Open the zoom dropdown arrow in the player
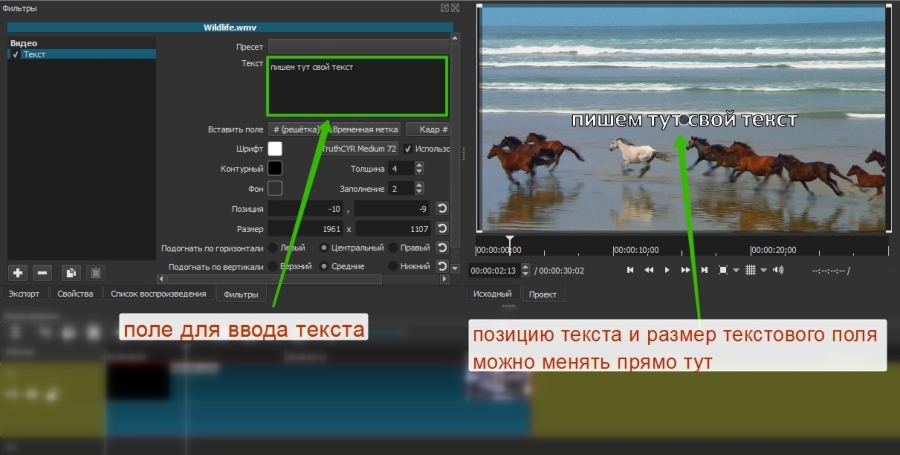This screenshot has width=900, height=455. pos(736,270)
